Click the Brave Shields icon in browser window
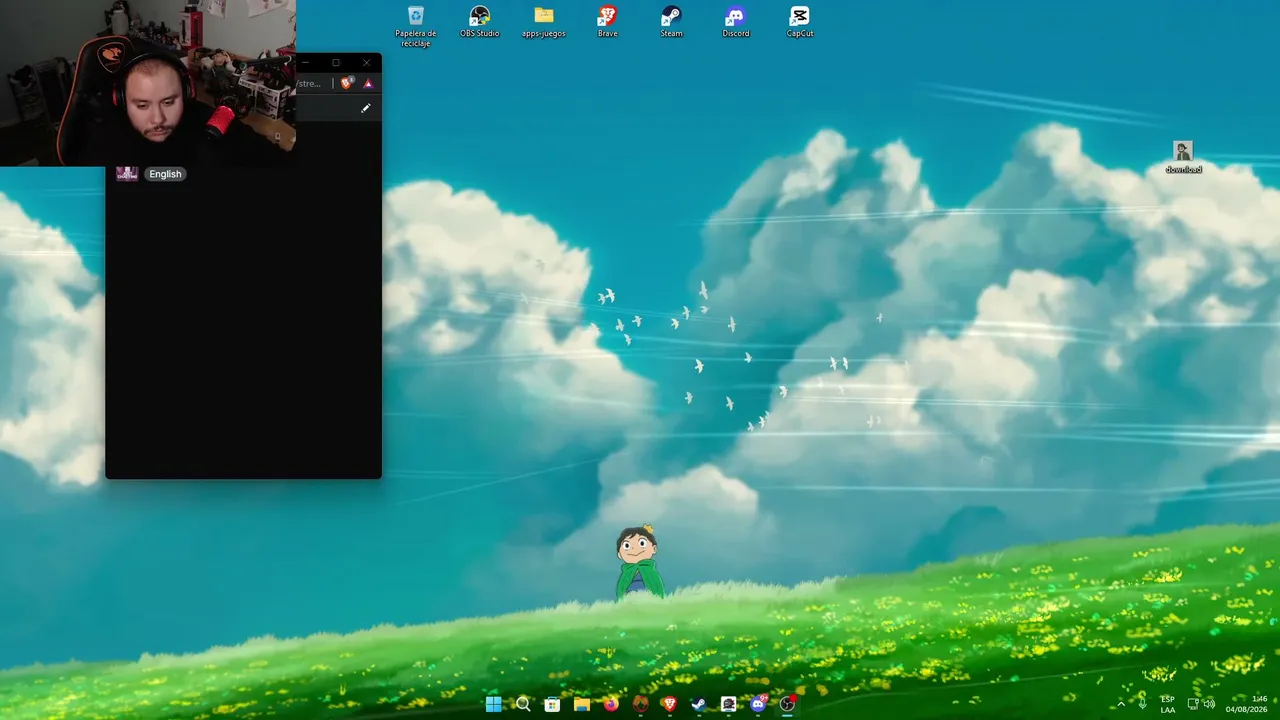Image resolution: width=1280 pixels, height=720 pixels. point(347,84)
